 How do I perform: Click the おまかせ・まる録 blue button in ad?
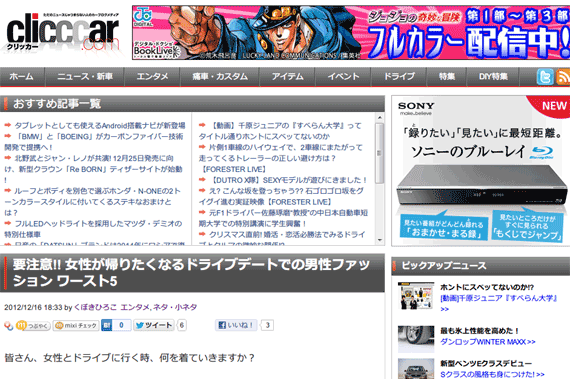(x=444, y=227)
